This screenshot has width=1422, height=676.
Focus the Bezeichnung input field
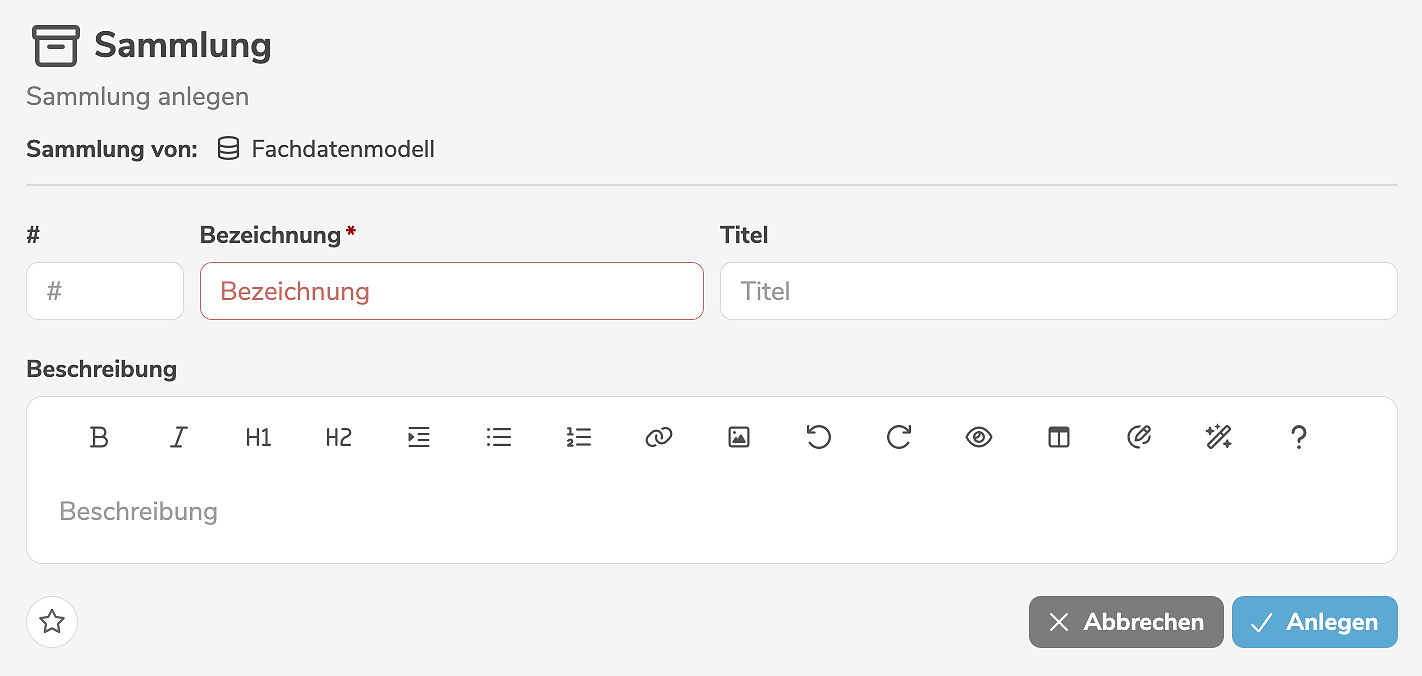[x=452, y=291]
